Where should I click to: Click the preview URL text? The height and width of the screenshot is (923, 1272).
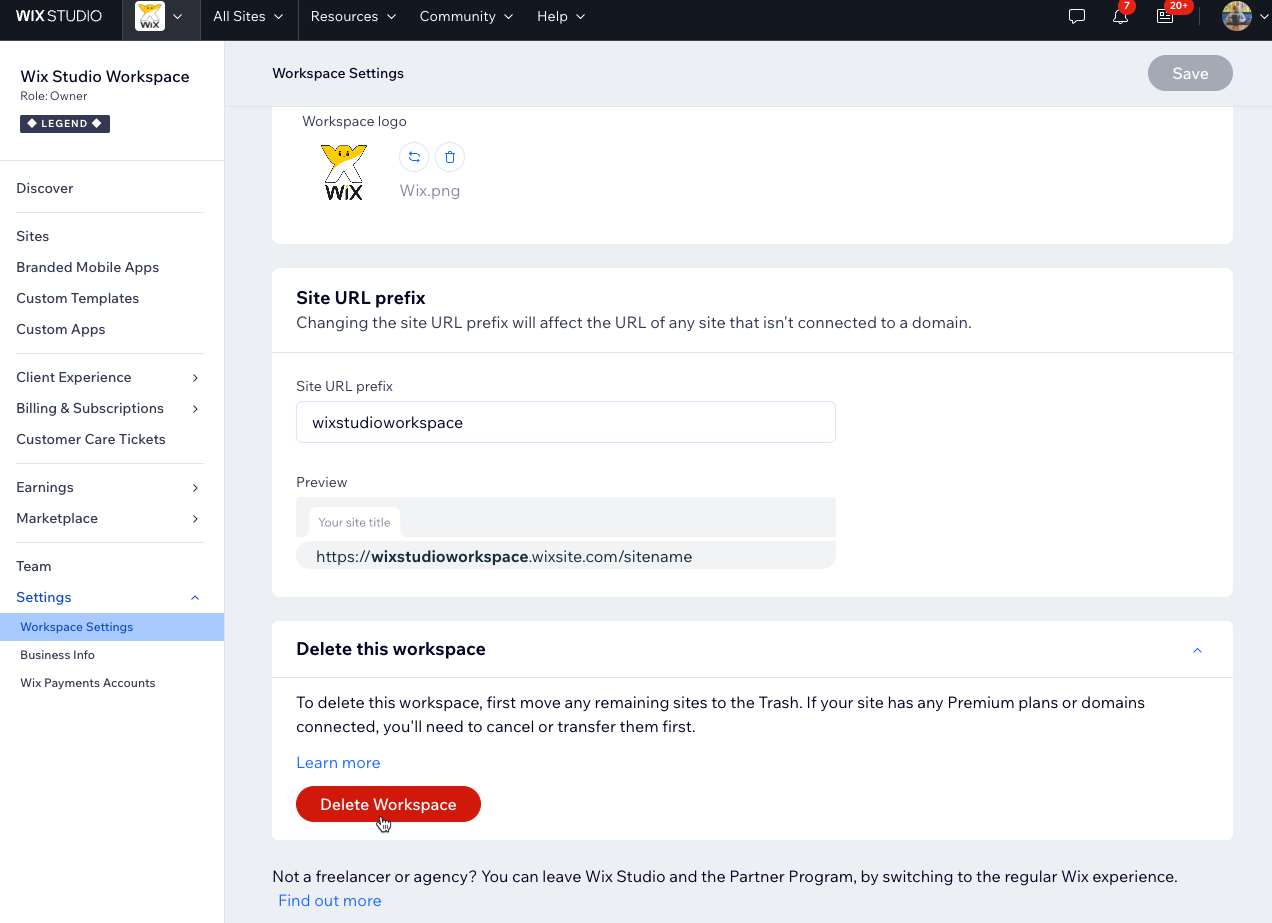click(x=504, y=556)
